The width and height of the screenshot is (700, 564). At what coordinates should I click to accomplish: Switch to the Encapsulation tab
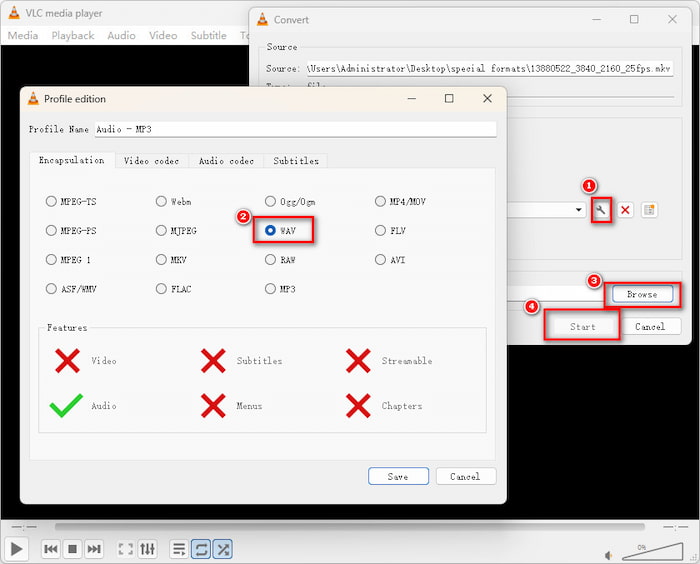(71, 160)
